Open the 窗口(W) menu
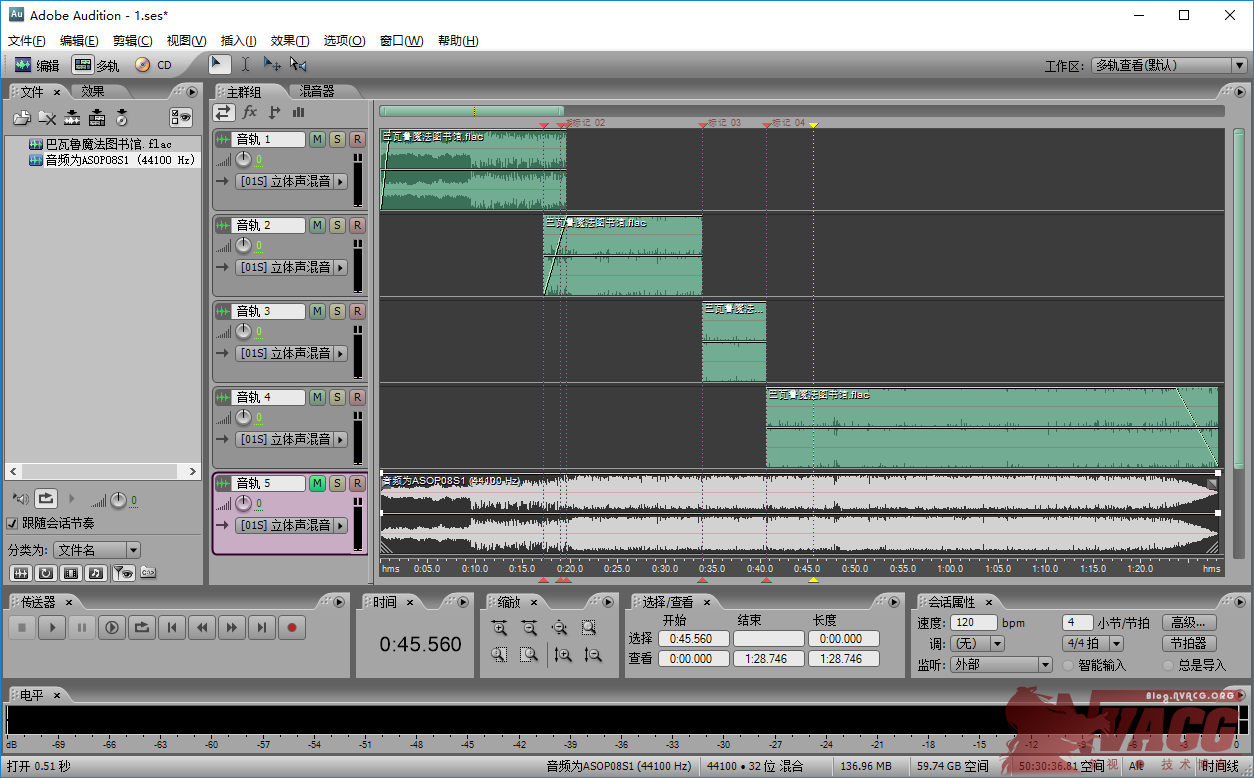 (401, 41)
